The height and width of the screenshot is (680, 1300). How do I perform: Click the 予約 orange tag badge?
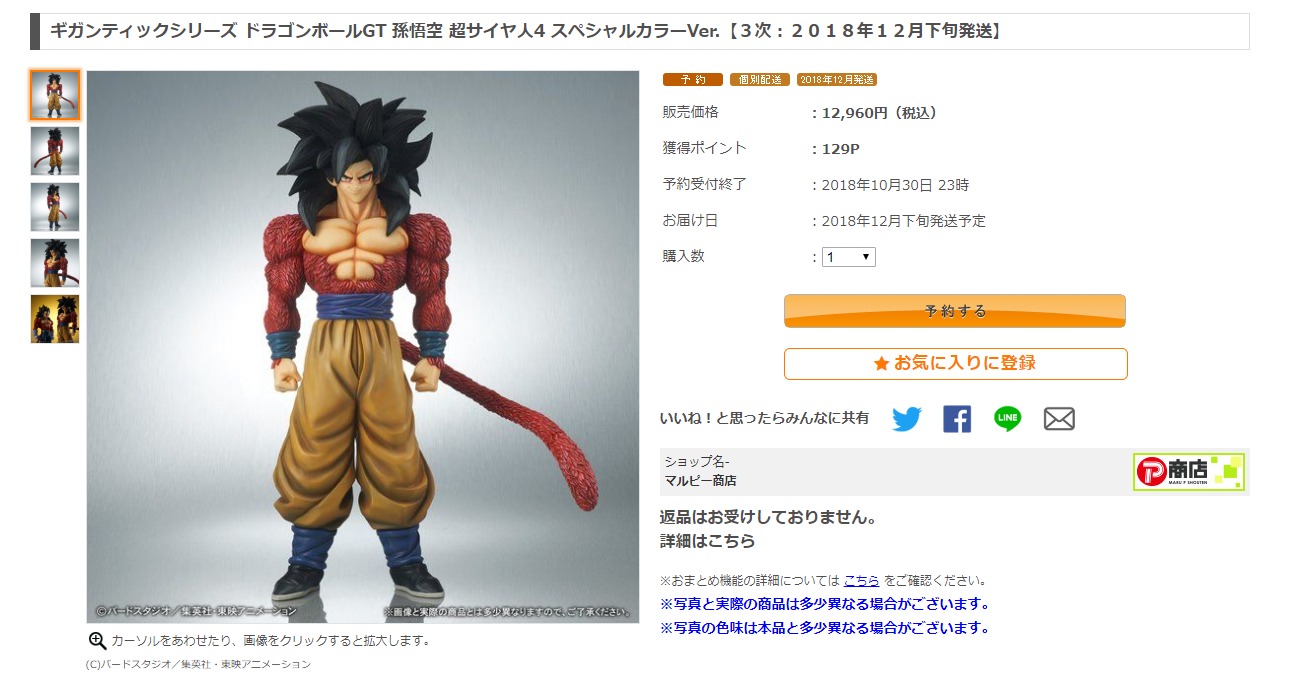click(692, 79)
